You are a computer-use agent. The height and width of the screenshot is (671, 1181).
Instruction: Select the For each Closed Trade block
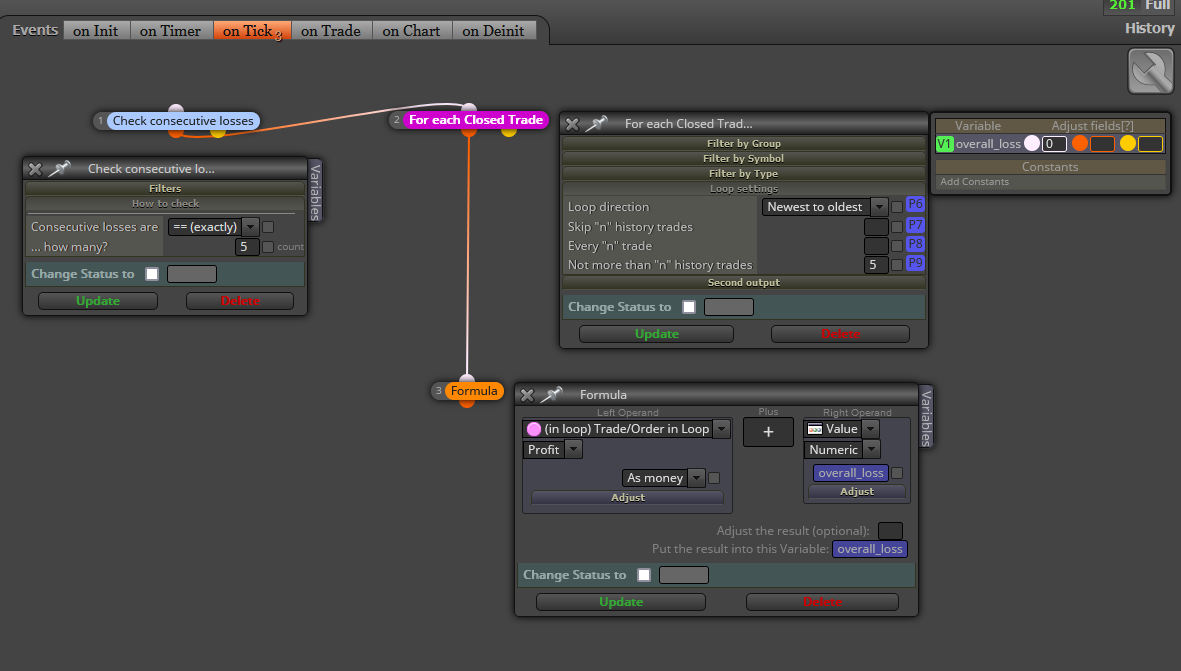pos(475,120)
